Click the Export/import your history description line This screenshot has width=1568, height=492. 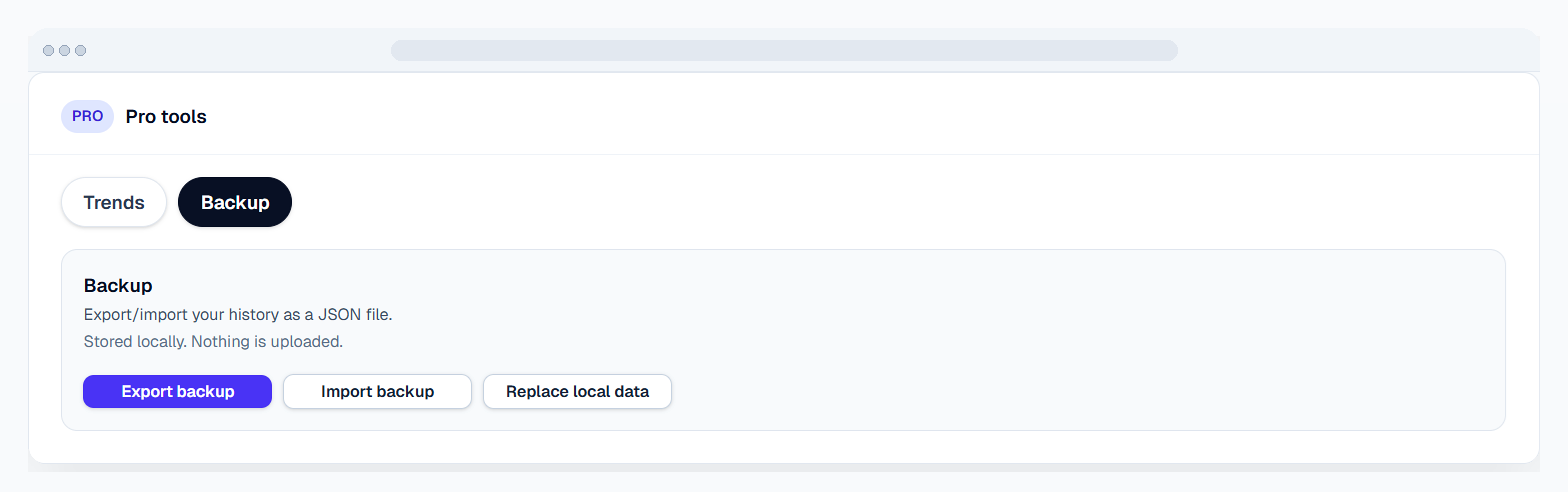point(238,315)
